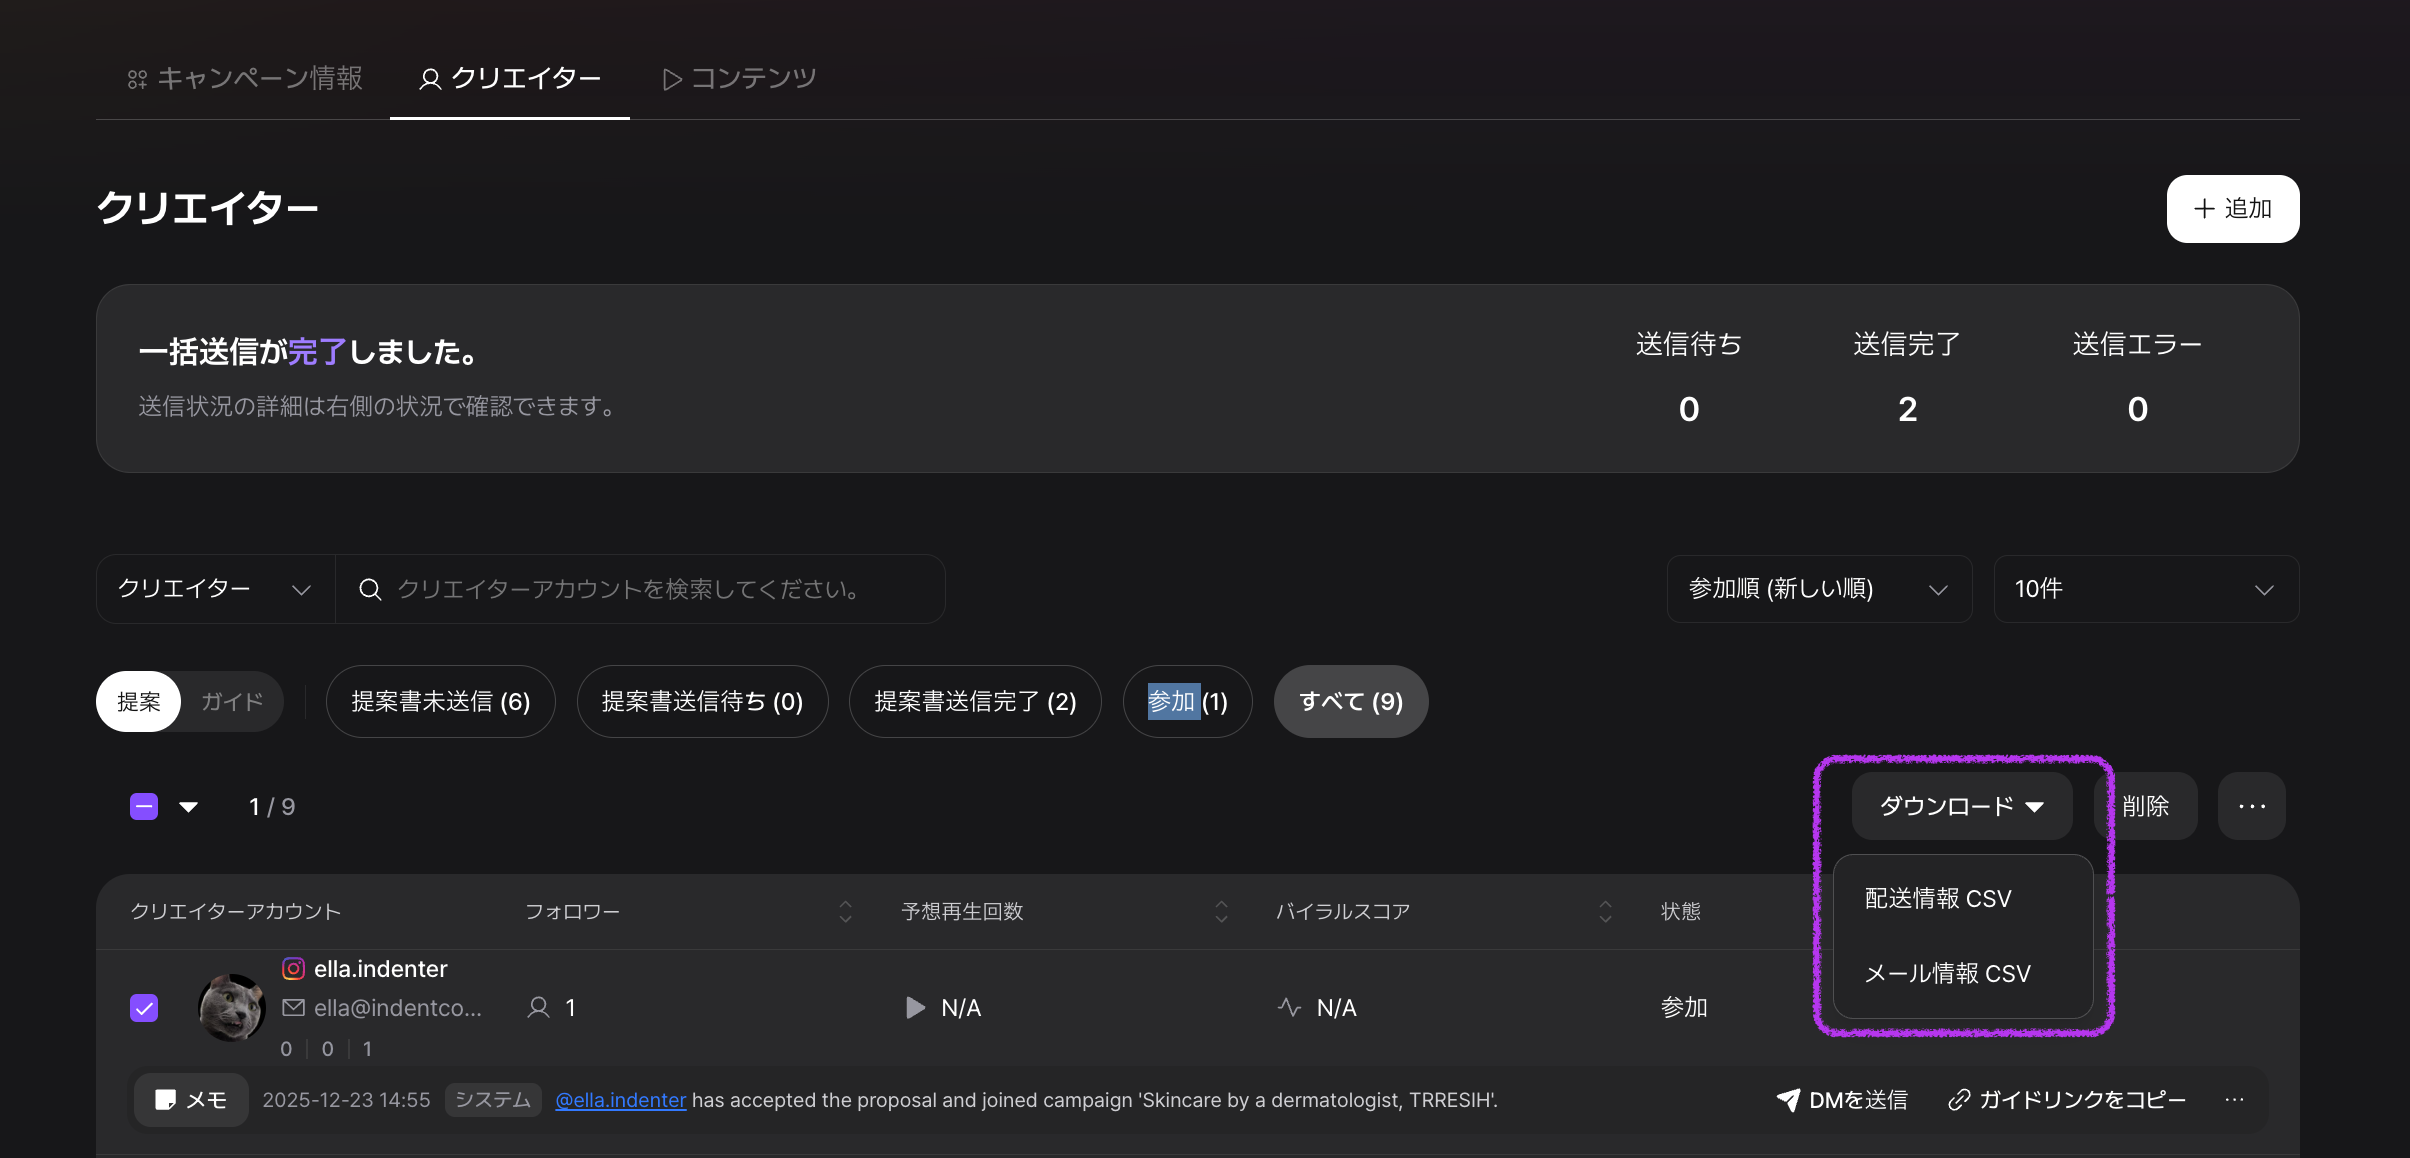This screenshot has height=1158, width=2410.
Task: Uncheck the ella.indenter row checkbox
Action: click(x=144, y=1008)
